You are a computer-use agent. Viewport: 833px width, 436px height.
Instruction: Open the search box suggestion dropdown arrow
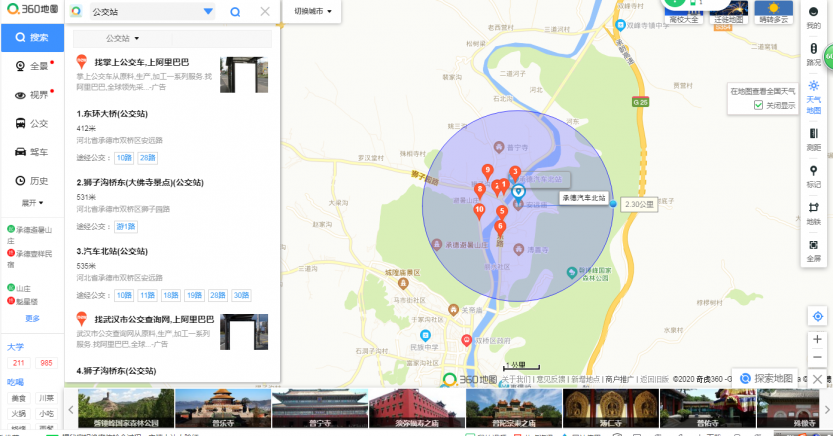208,12
